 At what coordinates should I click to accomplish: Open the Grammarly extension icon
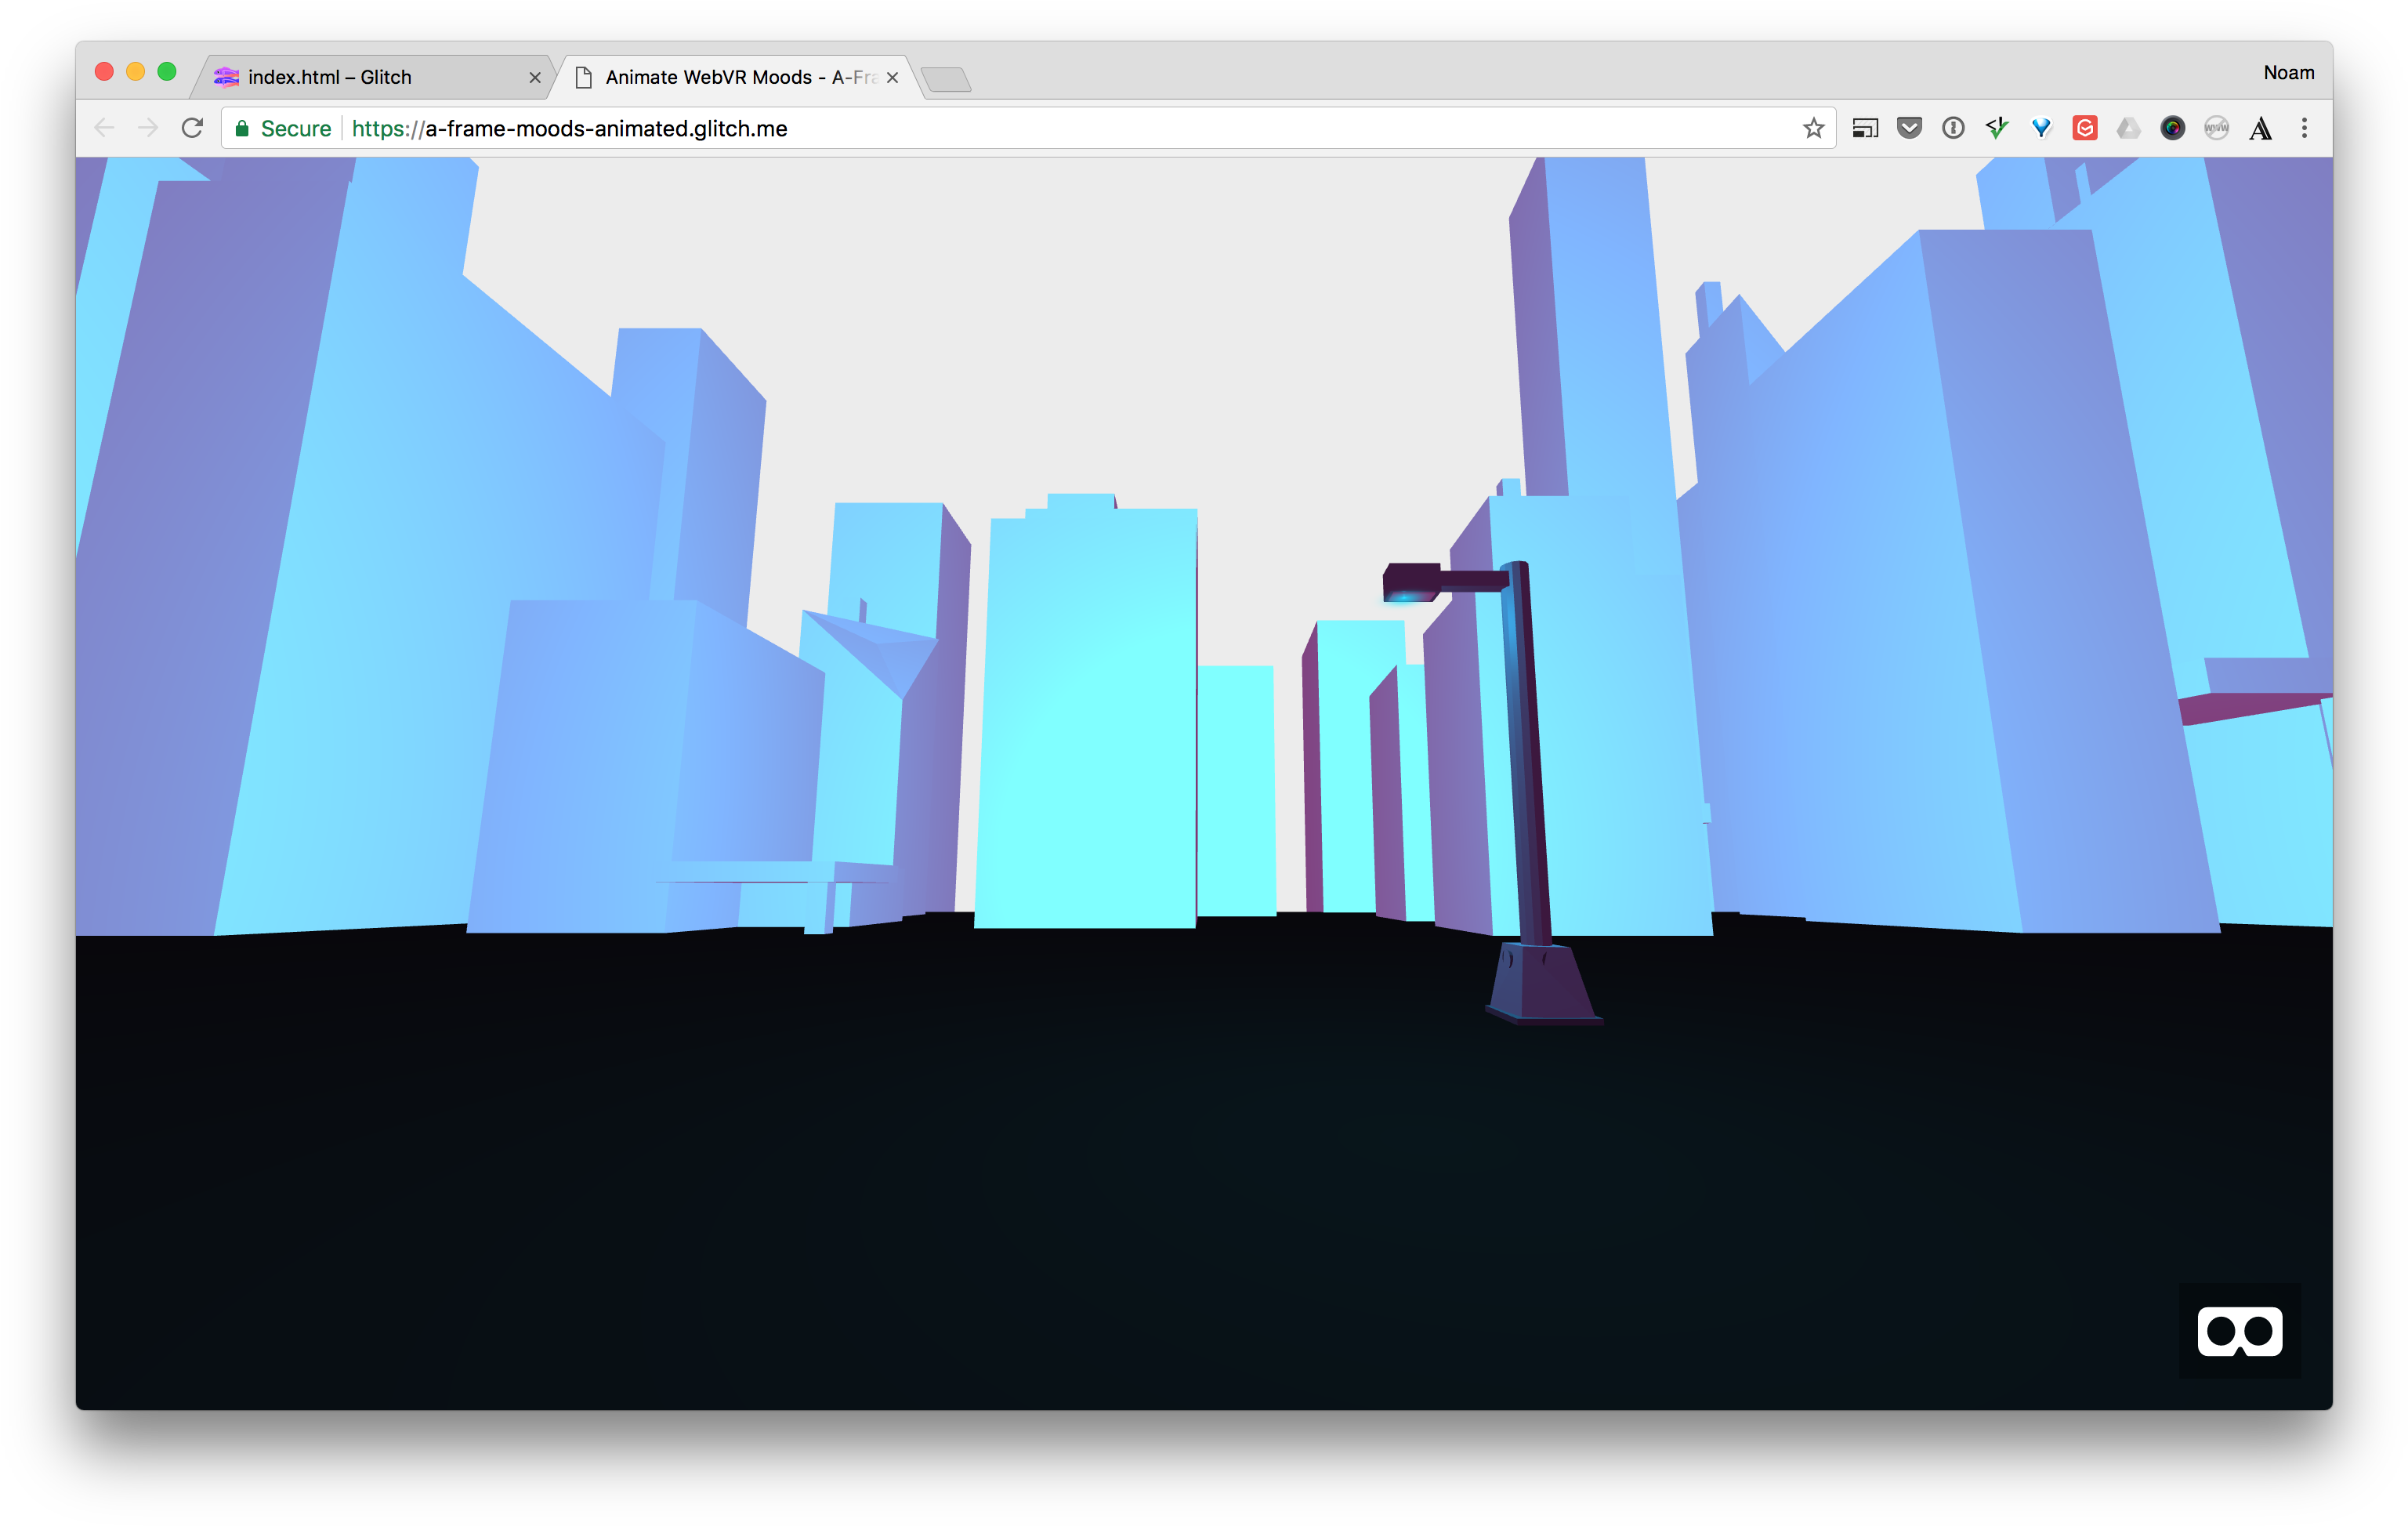click(2085, 127)
